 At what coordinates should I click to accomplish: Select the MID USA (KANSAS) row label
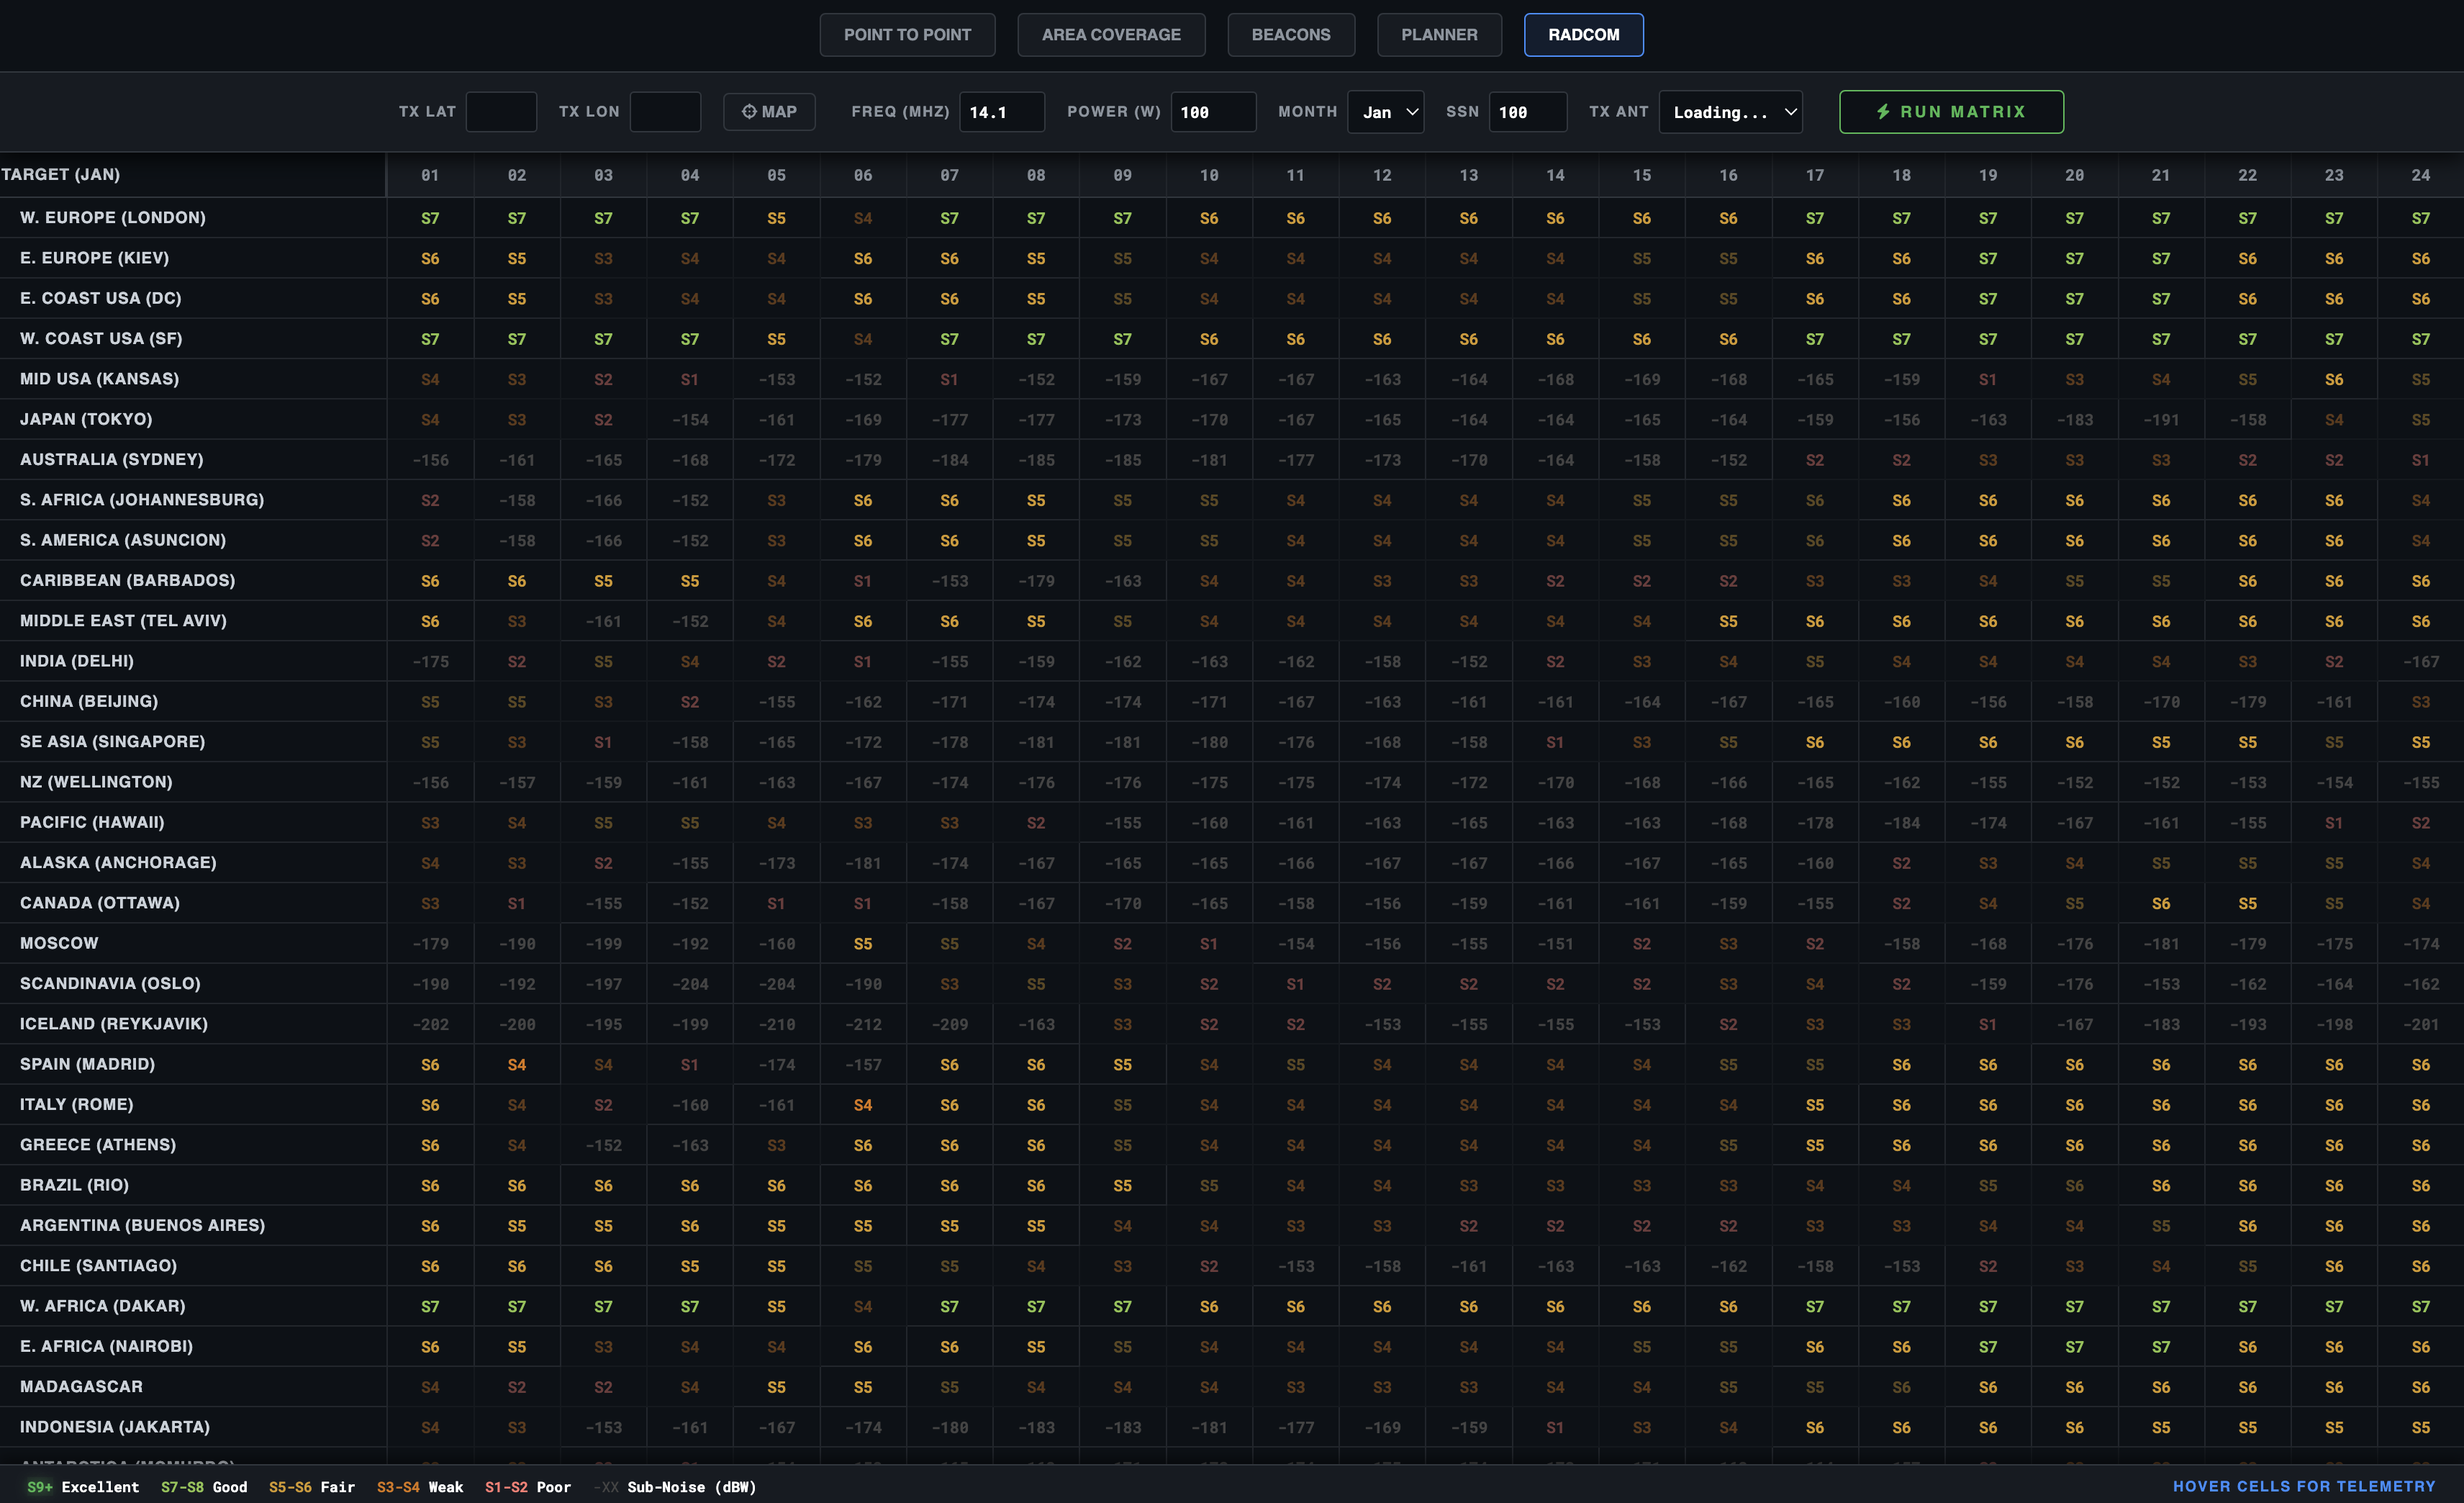pos(99,379)
